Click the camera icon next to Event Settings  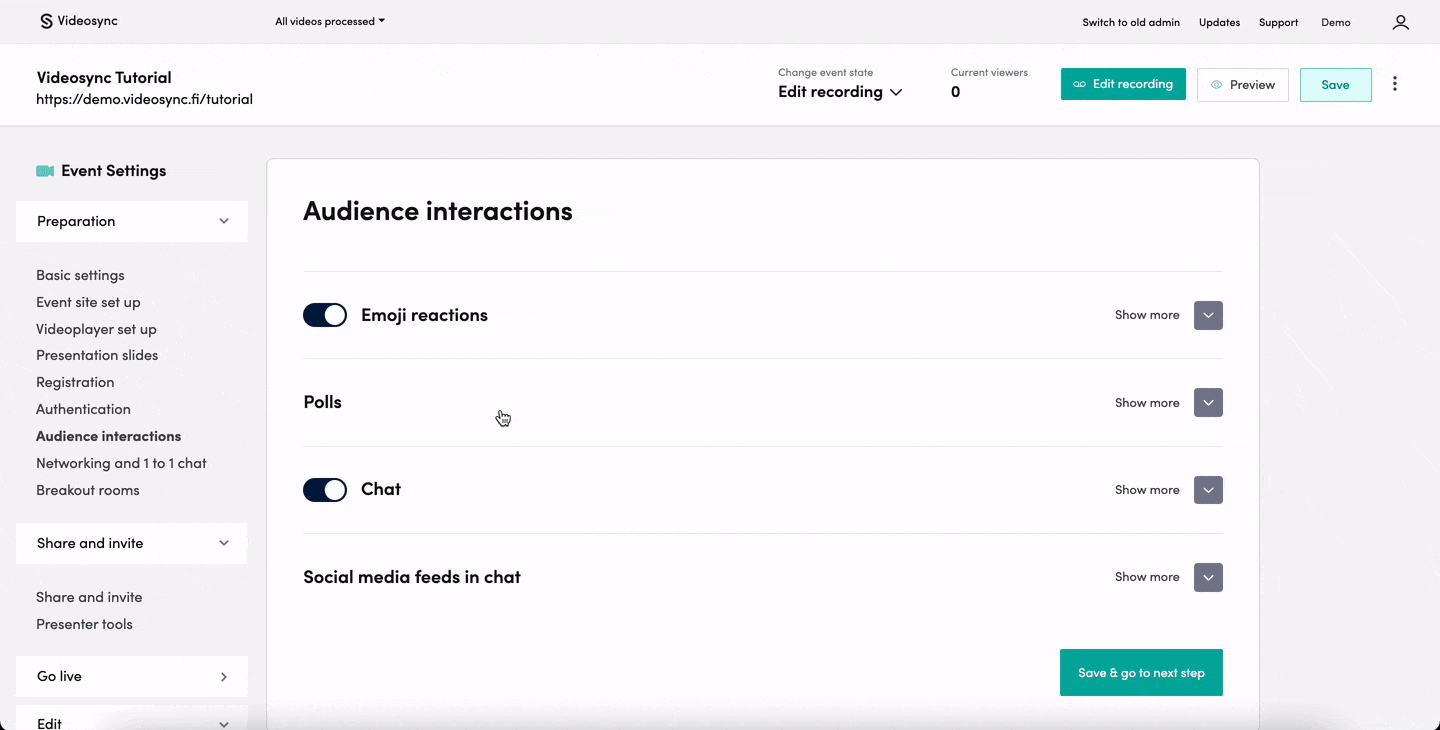click(45, 170)
